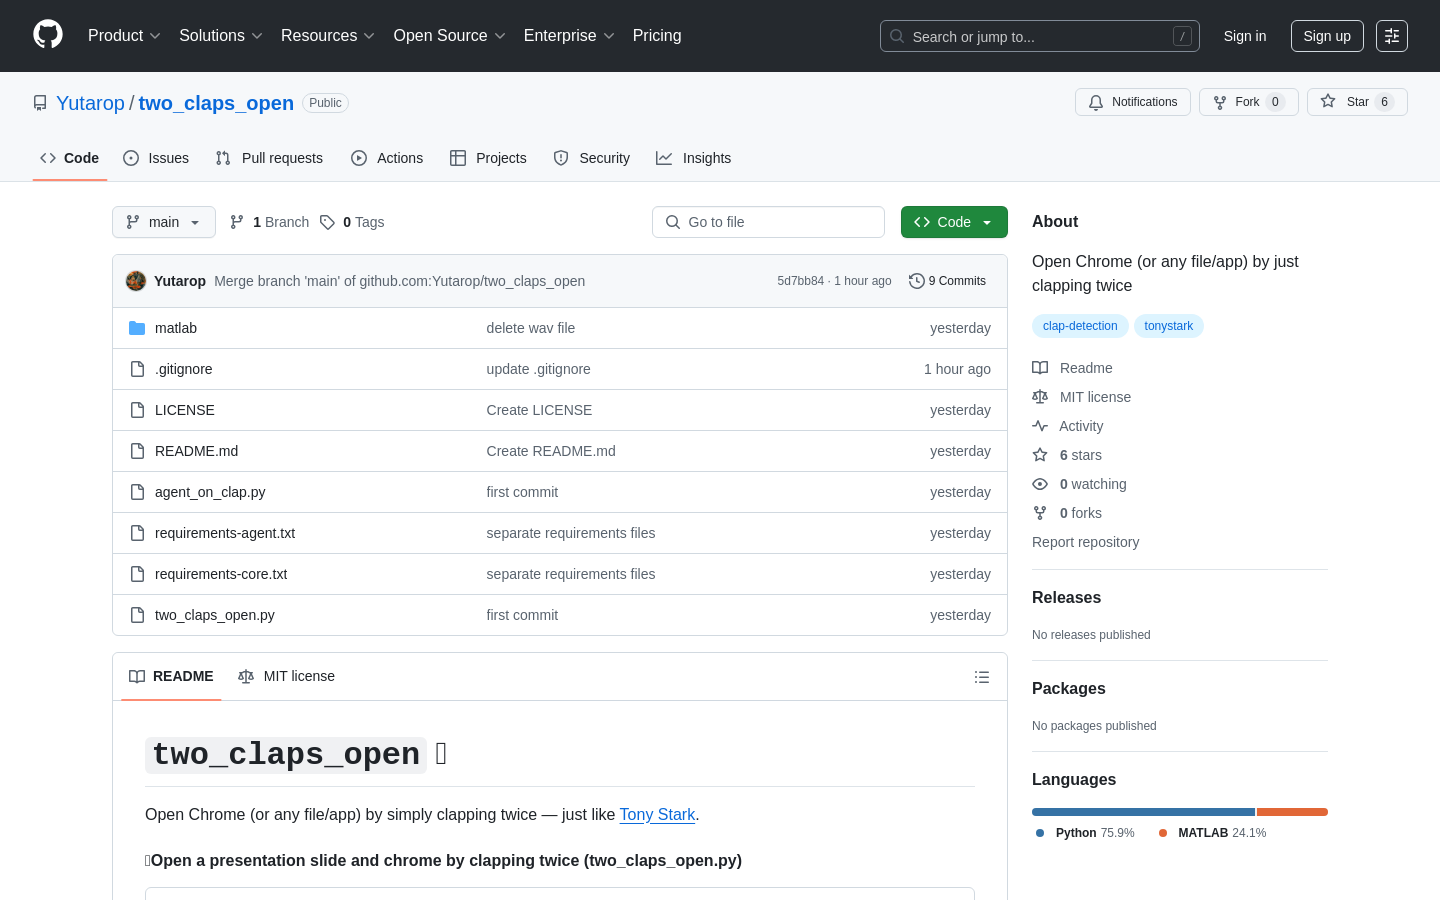Open Activity pulse icon link
This screenshot has height=900, width=1440.
(x=1040, y=426)
